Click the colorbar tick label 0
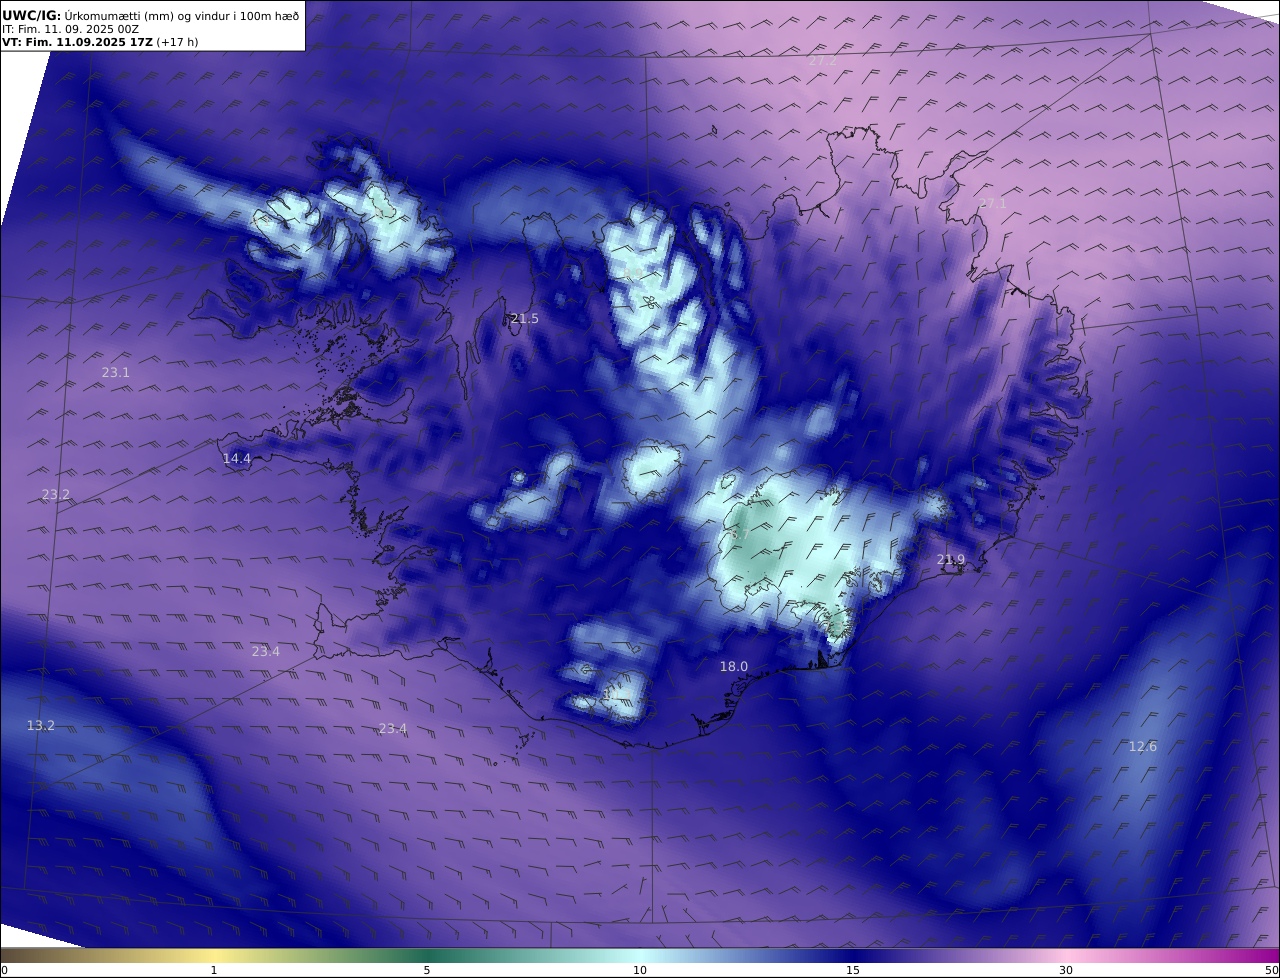The height and width of the screenshot is (978, 1280). pos(4,970)
